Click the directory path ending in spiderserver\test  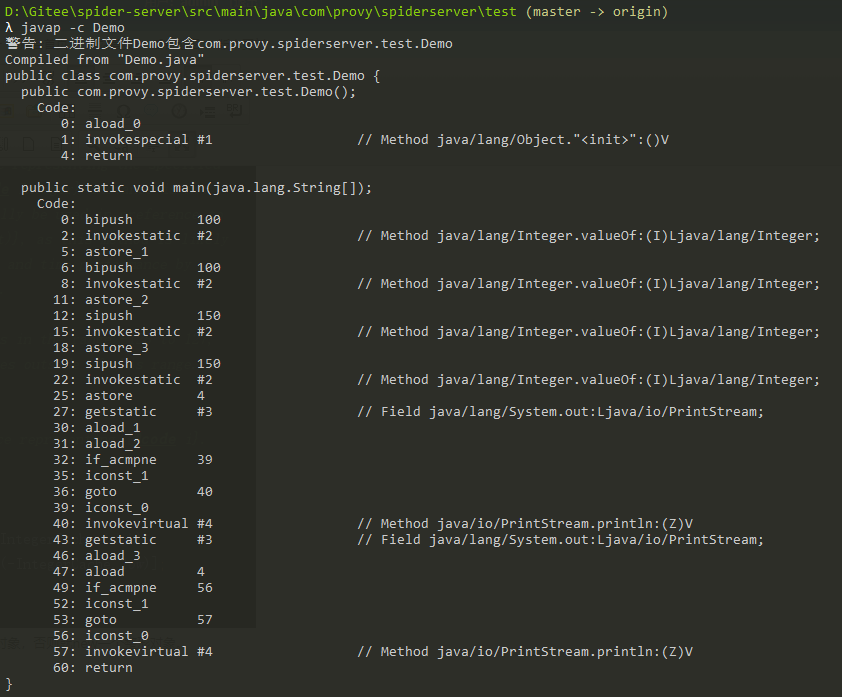click(261, 12)
